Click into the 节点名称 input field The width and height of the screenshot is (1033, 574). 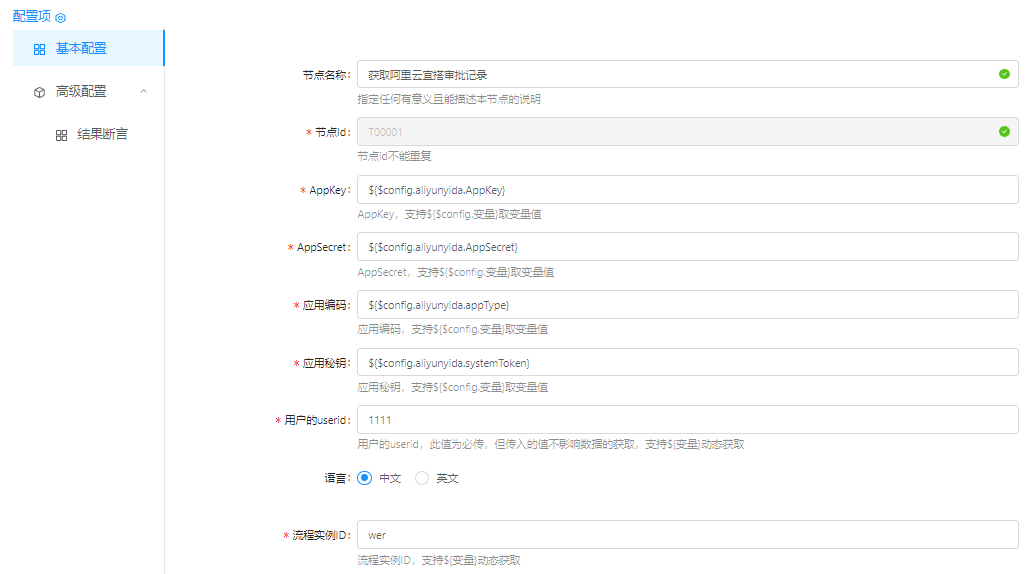pos(670,75)
